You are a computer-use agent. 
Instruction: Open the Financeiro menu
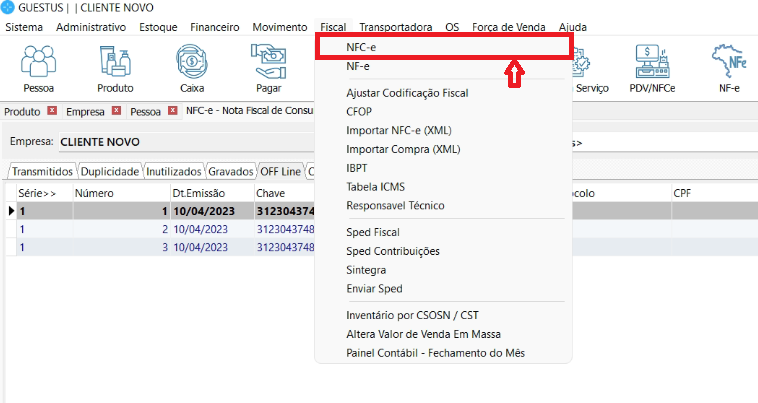click(x=215, y=27)
